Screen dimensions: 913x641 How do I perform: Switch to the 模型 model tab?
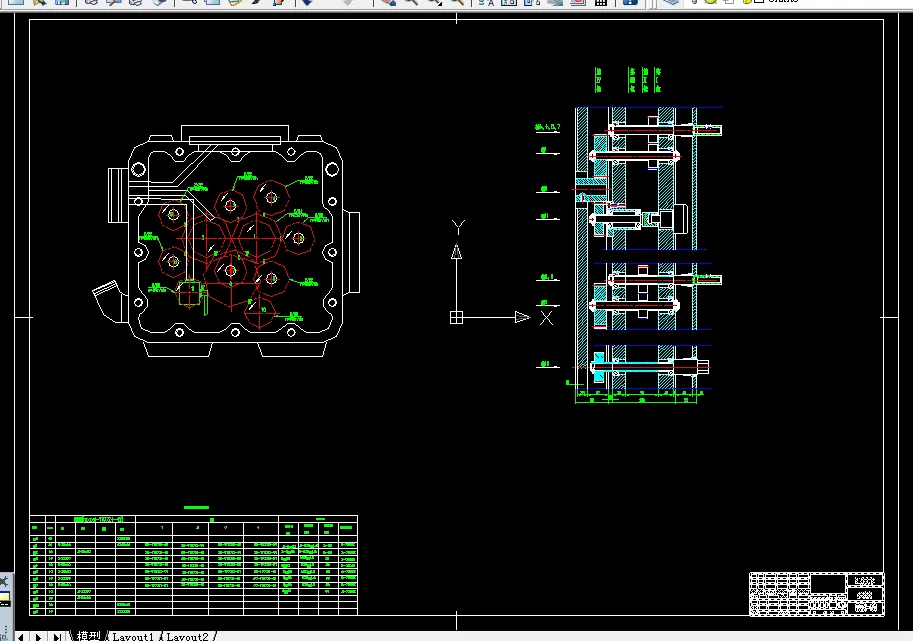point(88,636)
